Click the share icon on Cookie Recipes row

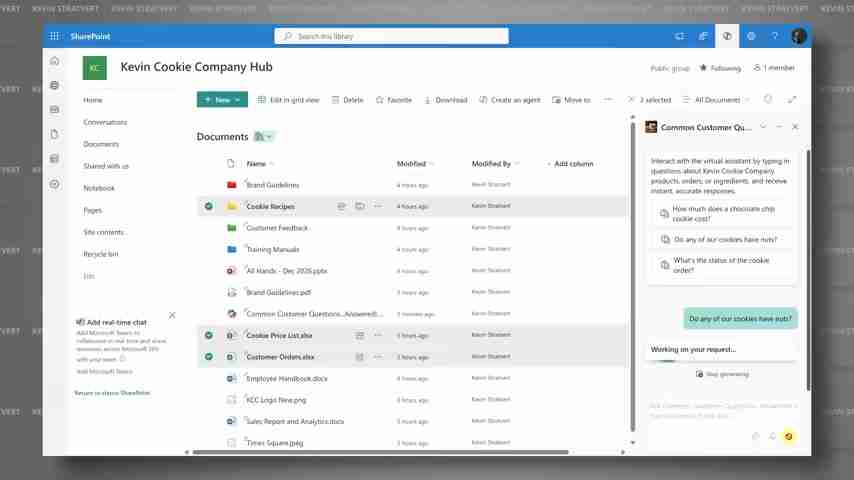pos(341,206)
